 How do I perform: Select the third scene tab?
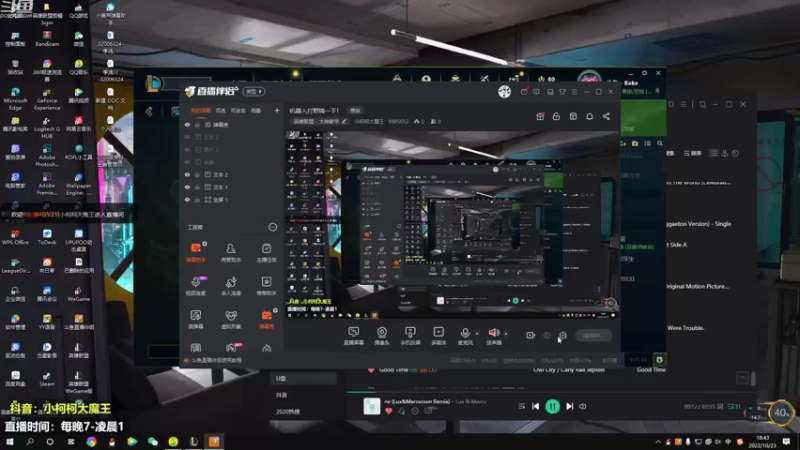238,110
